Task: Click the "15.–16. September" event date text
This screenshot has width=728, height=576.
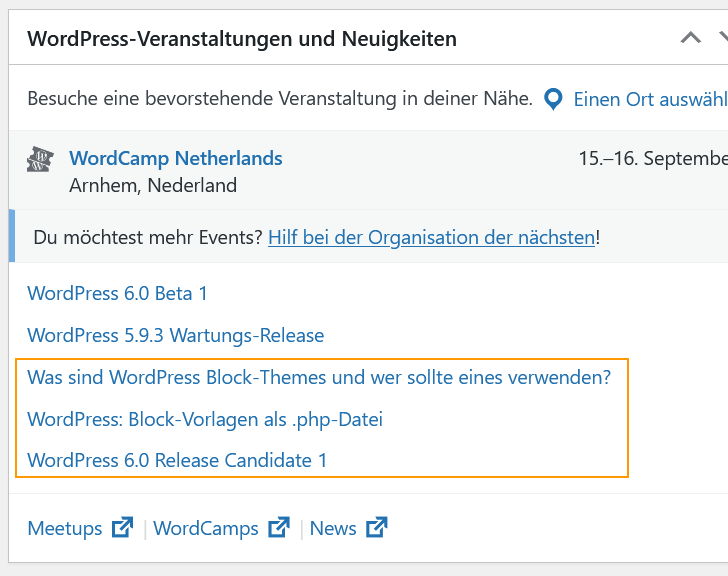Action: coord(653,158)
